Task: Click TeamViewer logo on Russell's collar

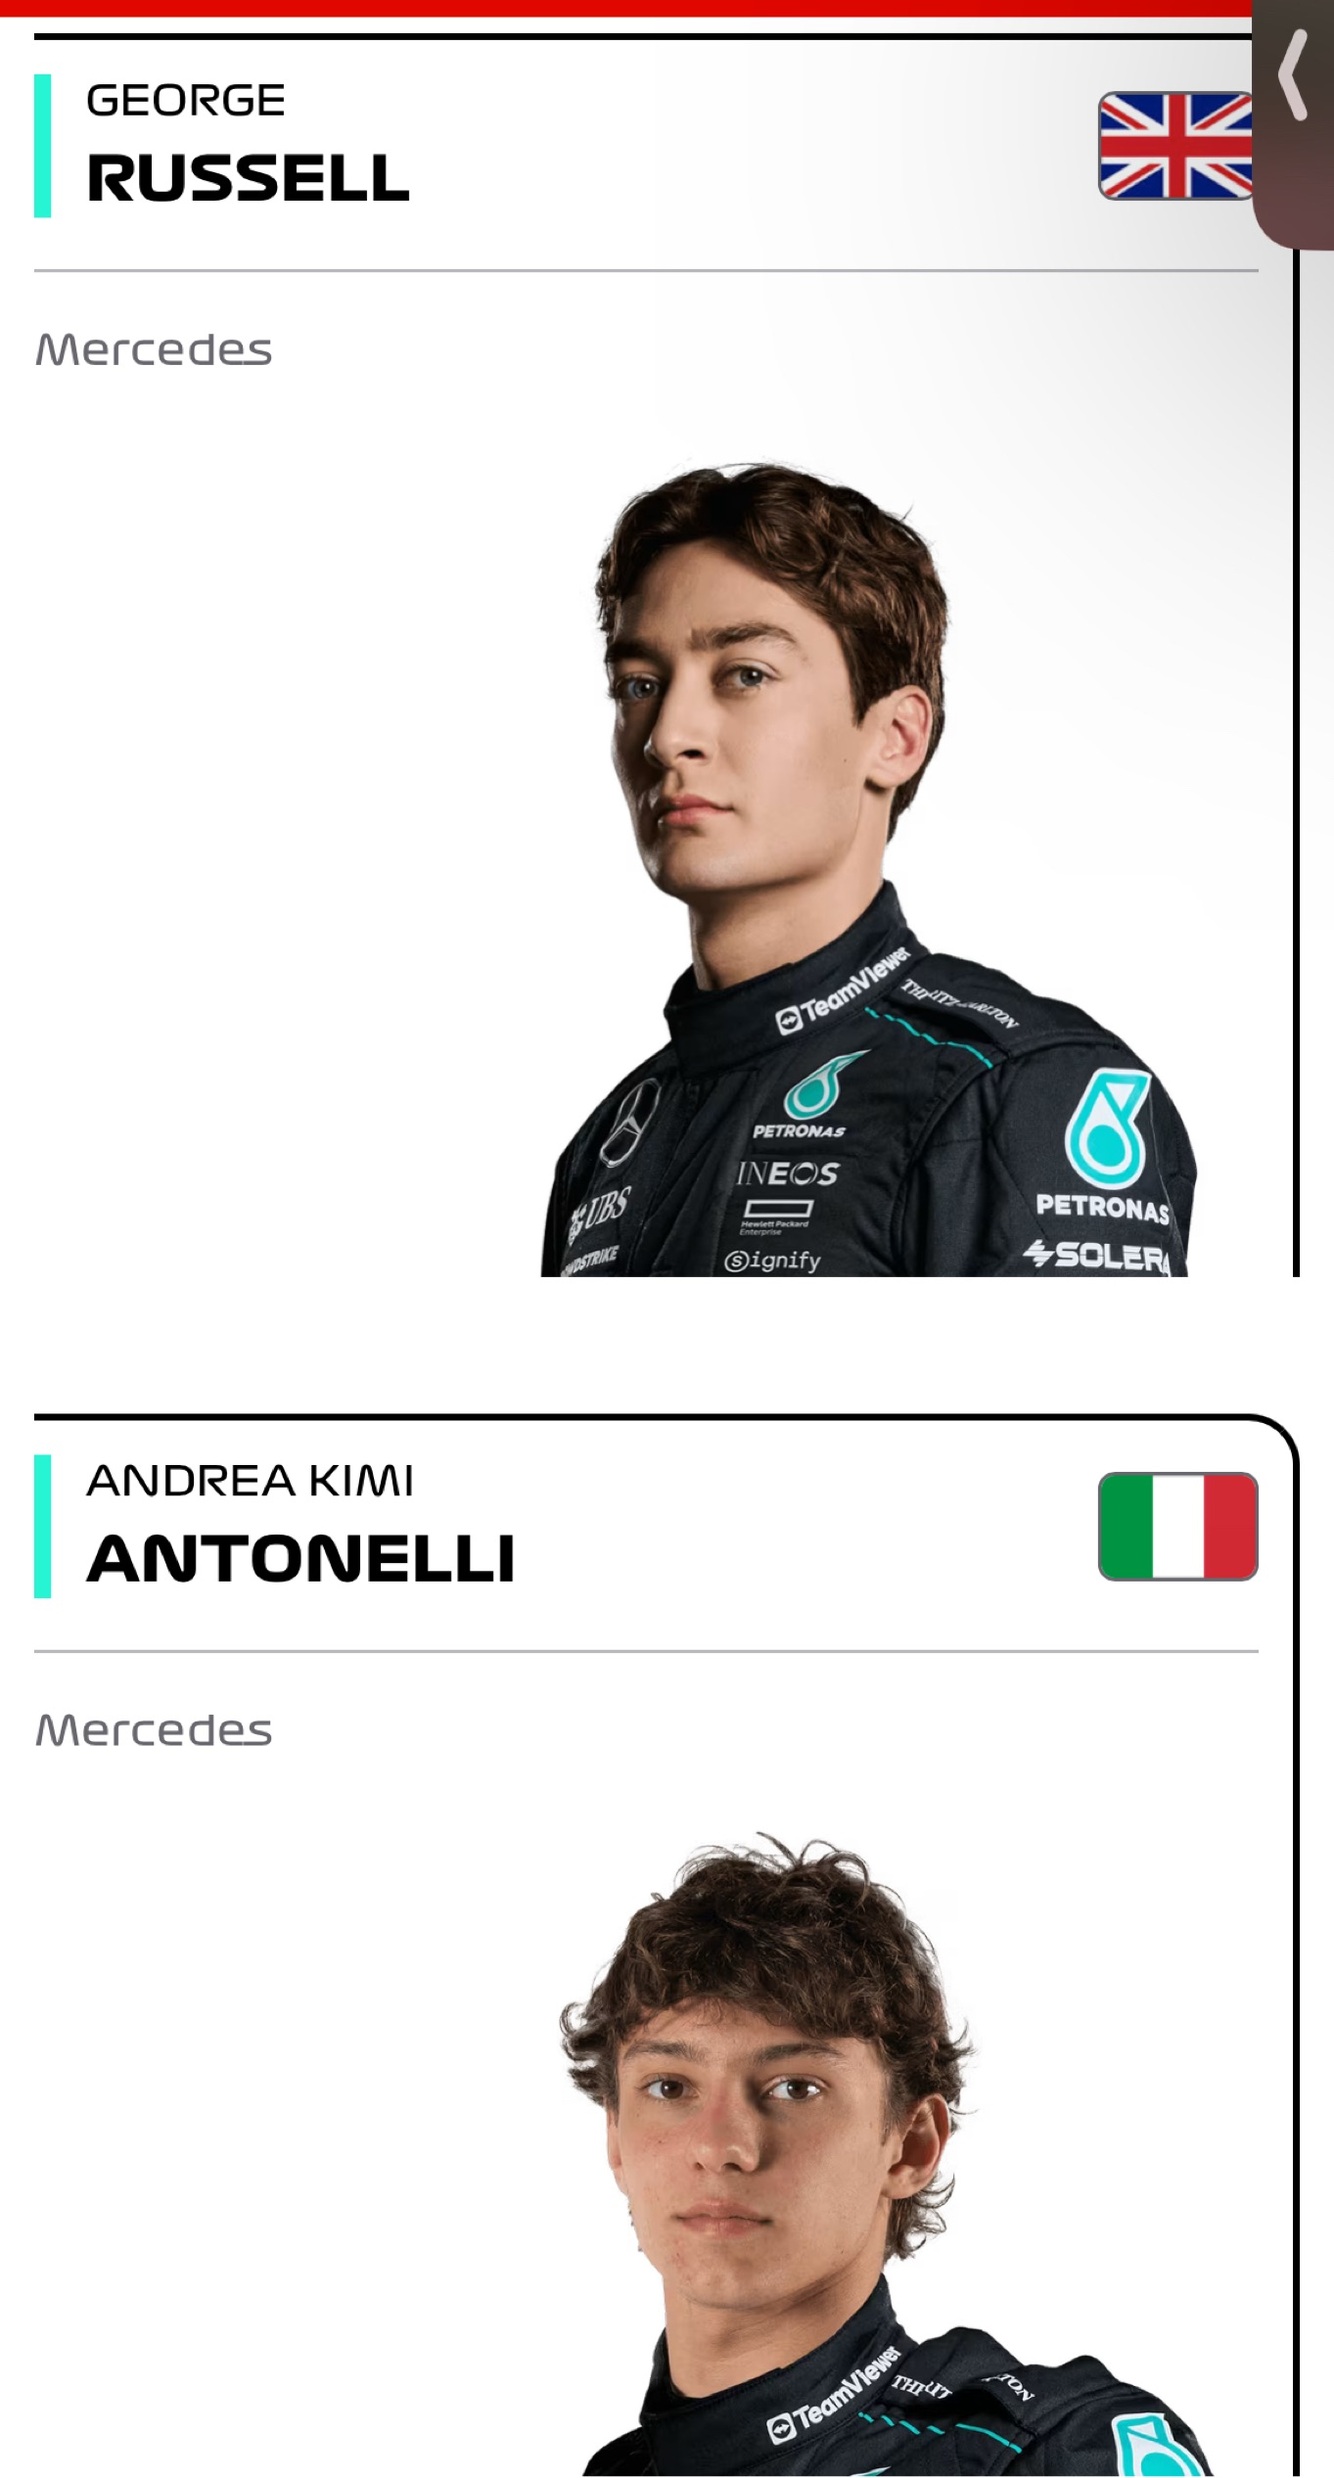Action: pyautogui.click(x=843, y=991)
